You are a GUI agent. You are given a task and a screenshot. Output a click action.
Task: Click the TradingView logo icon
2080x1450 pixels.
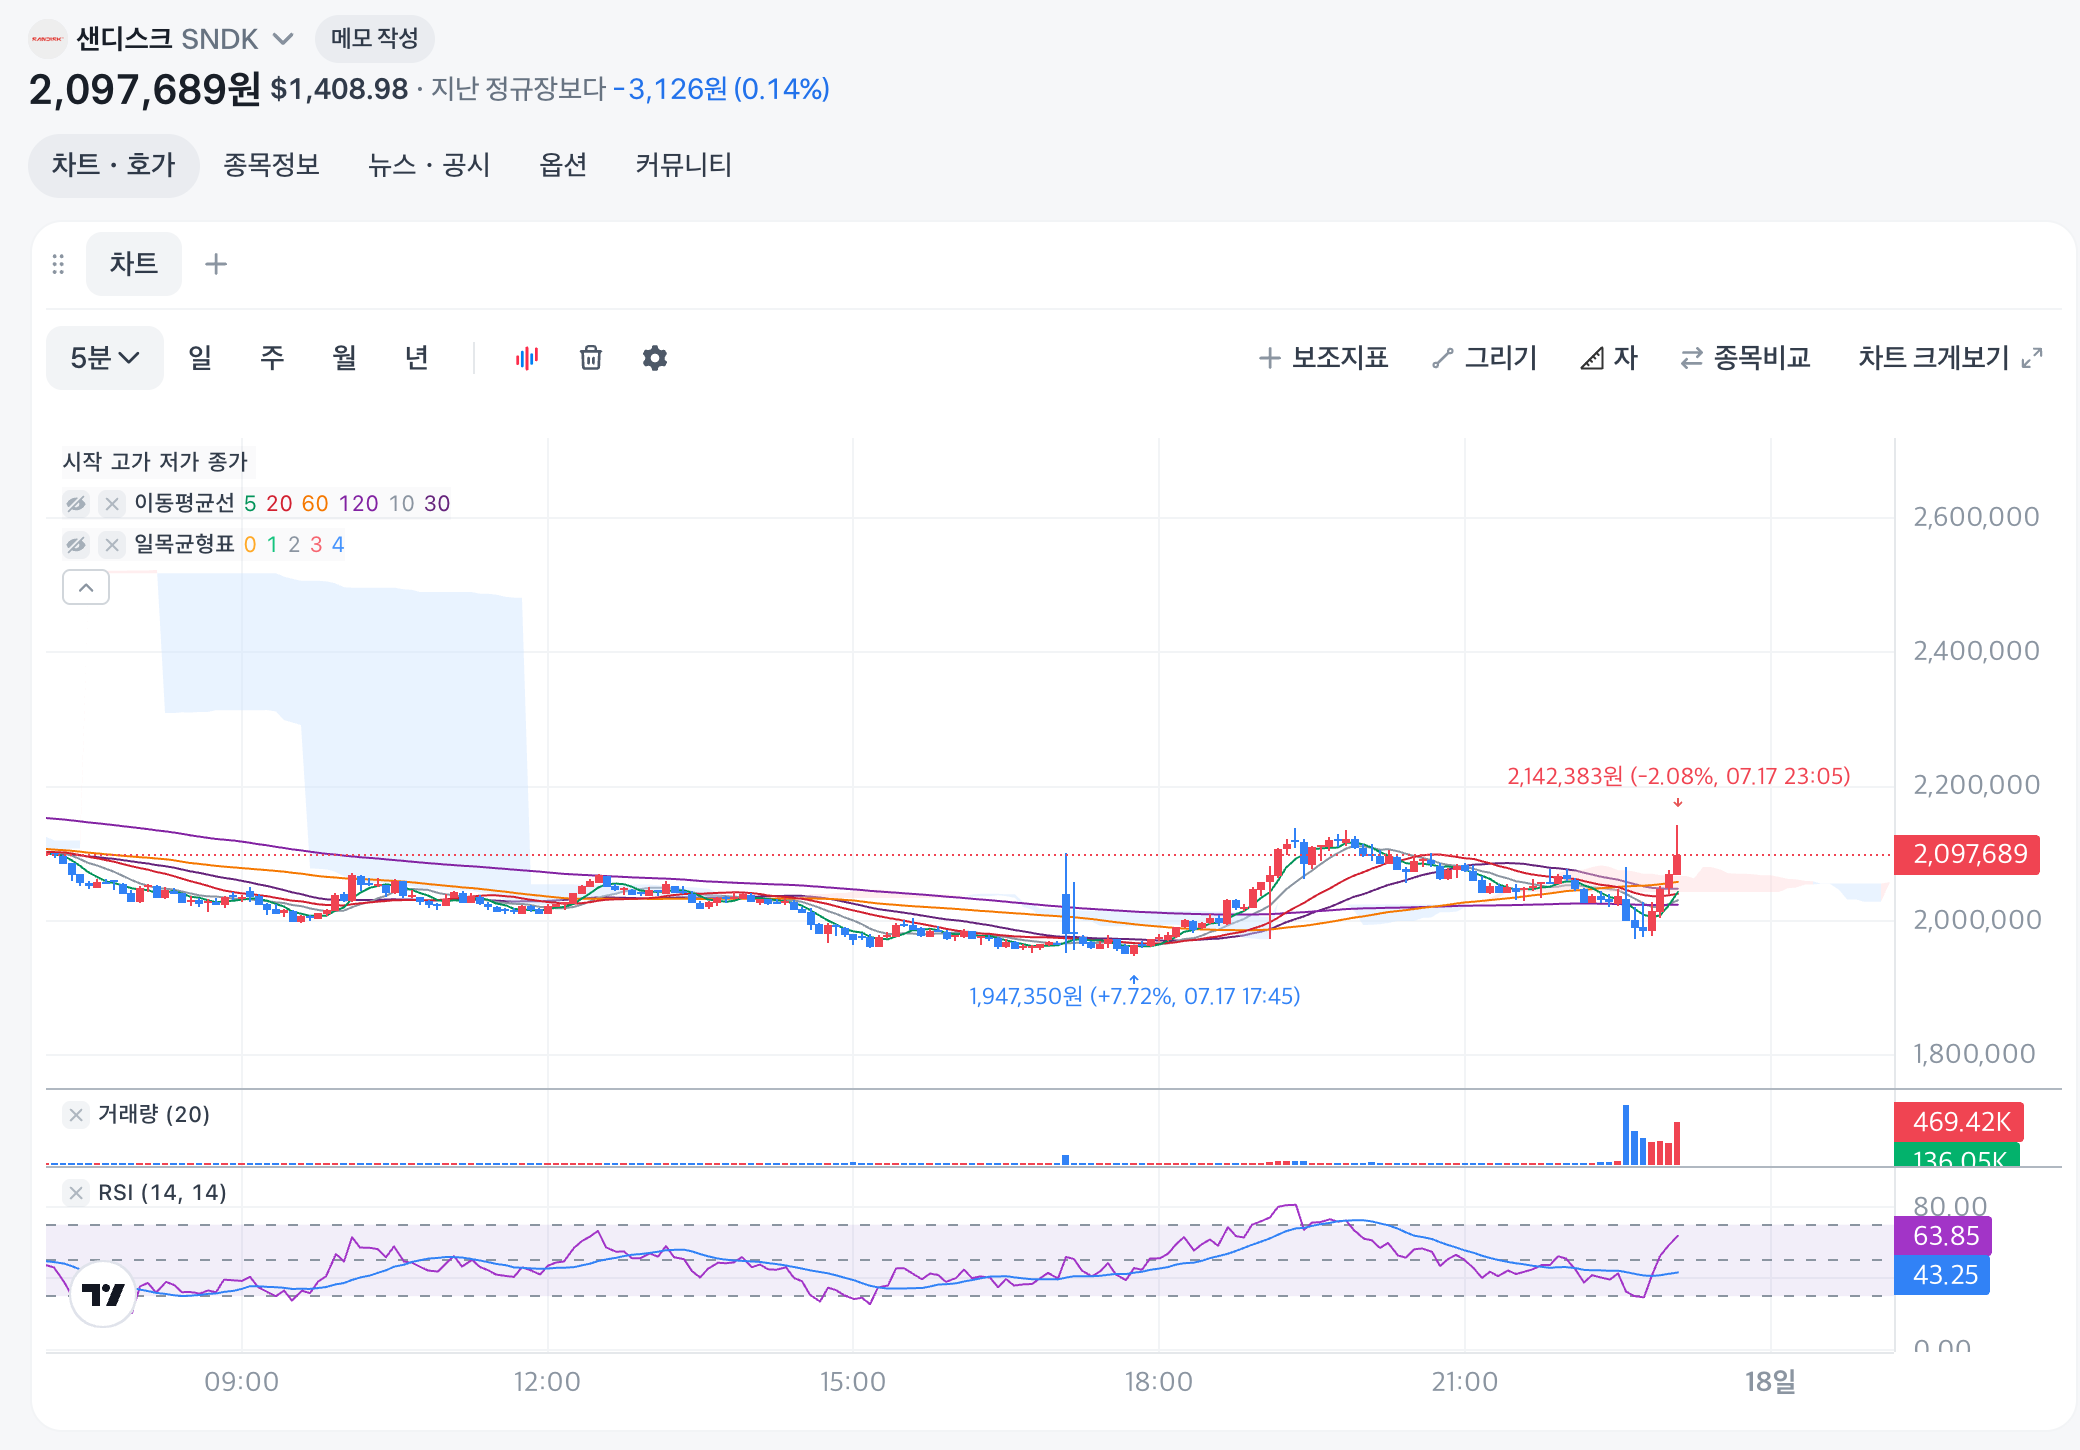[103, 1295]
